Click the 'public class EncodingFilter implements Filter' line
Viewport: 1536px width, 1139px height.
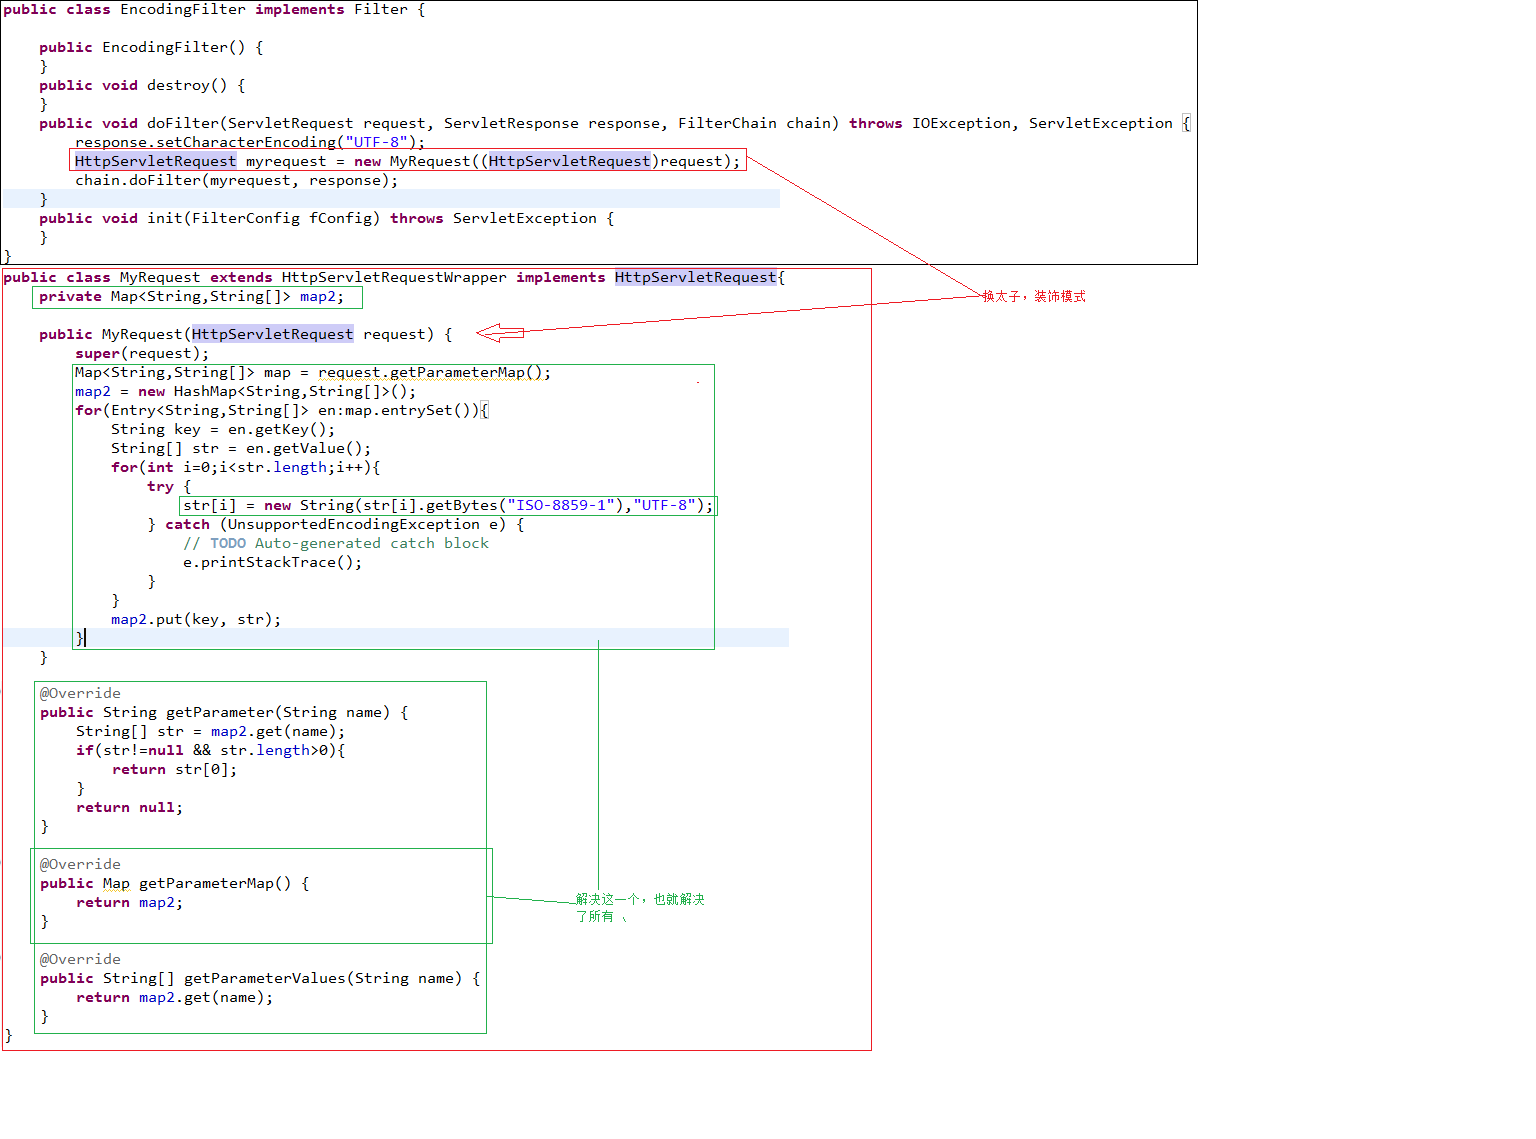(x=214, y=10)
